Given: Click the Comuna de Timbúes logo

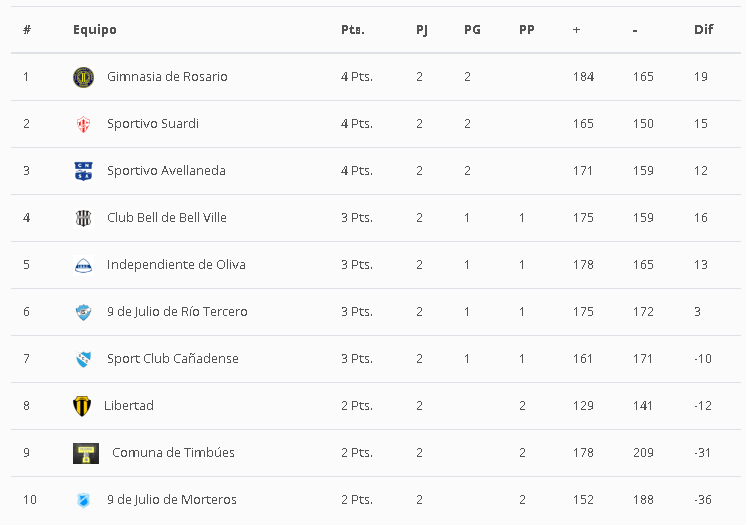Looking at the screenshot, I should pyautogui.click(x=86, y=453).
